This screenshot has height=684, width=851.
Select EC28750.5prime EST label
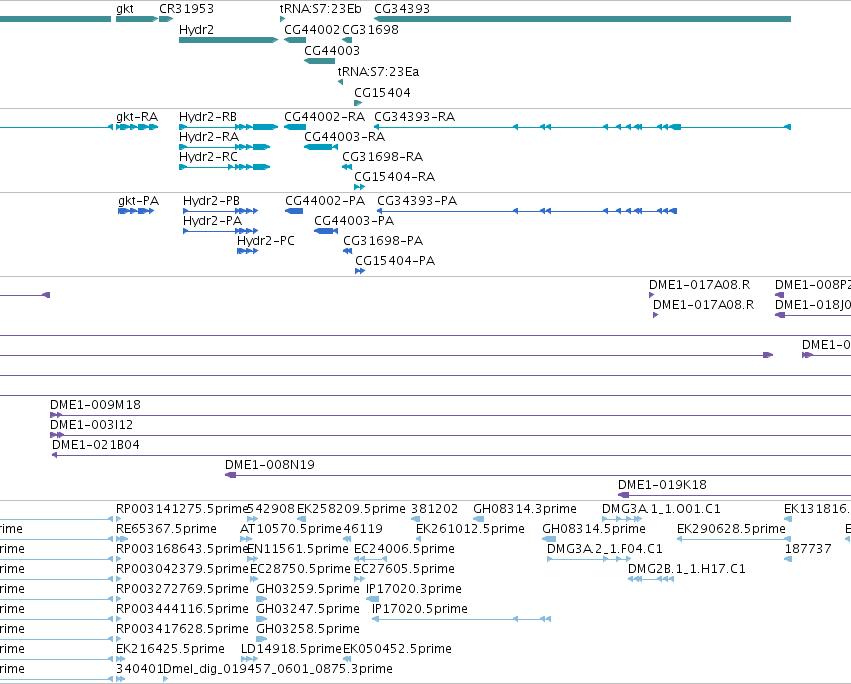coord(300,569)
